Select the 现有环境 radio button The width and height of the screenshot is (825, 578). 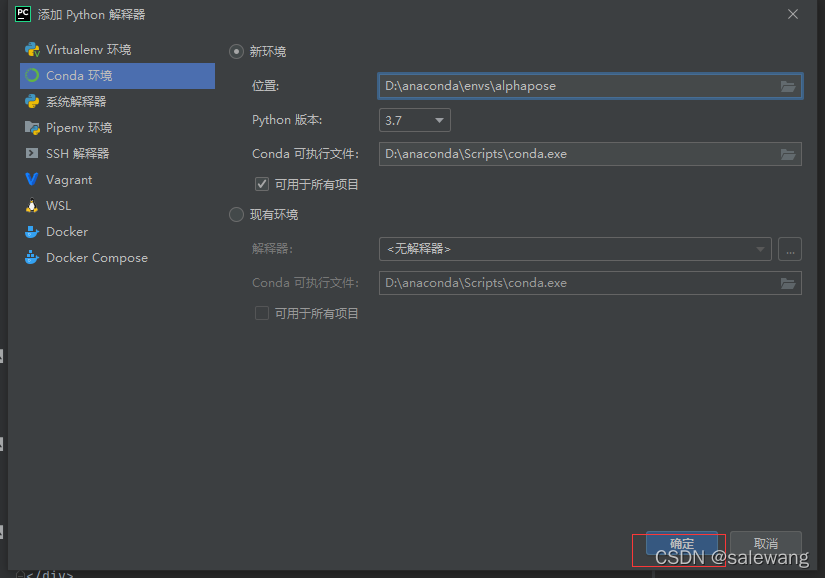click(x=236, y=215)
